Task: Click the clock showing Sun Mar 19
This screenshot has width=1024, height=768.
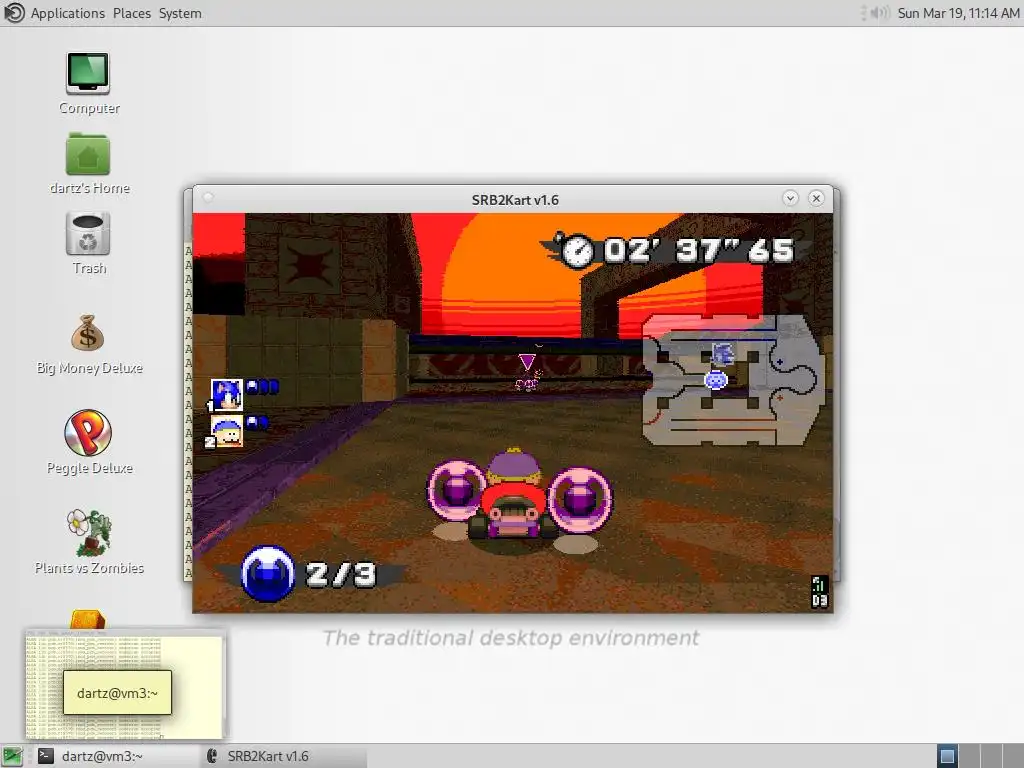Action: (958, 13)
